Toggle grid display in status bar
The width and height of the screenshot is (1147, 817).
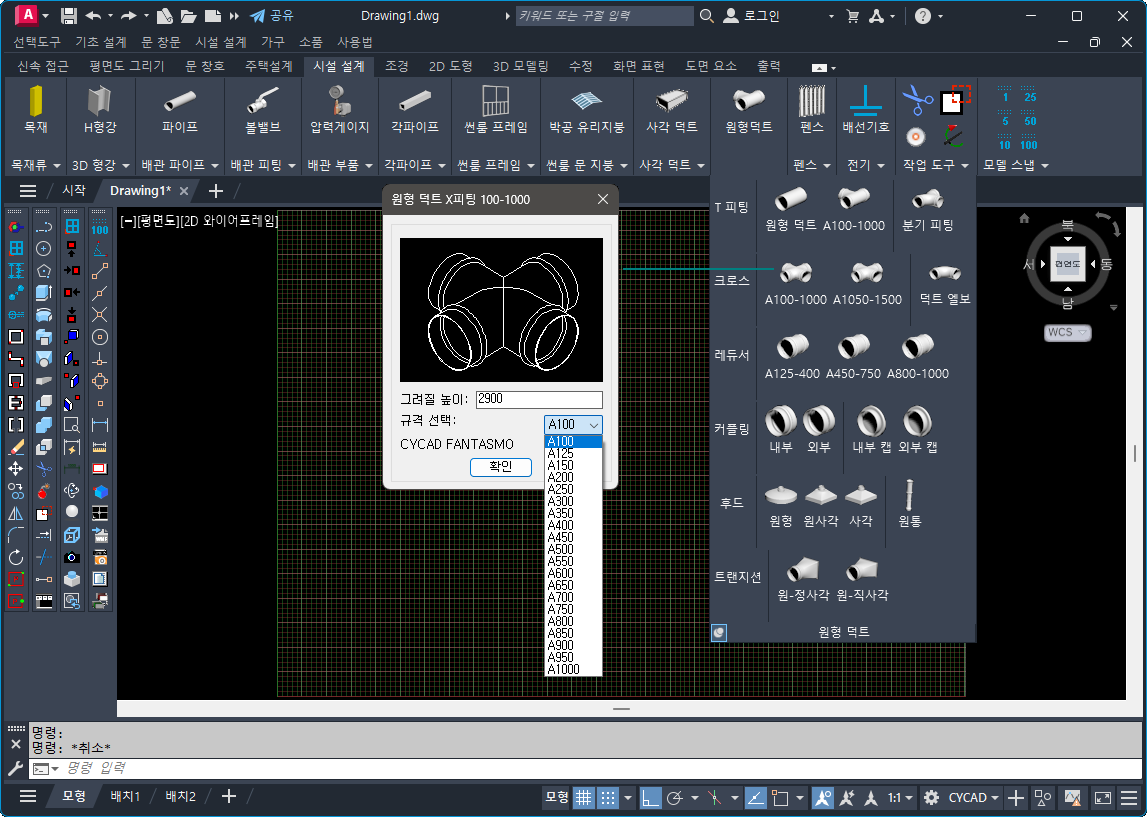(x=584, y=797)
